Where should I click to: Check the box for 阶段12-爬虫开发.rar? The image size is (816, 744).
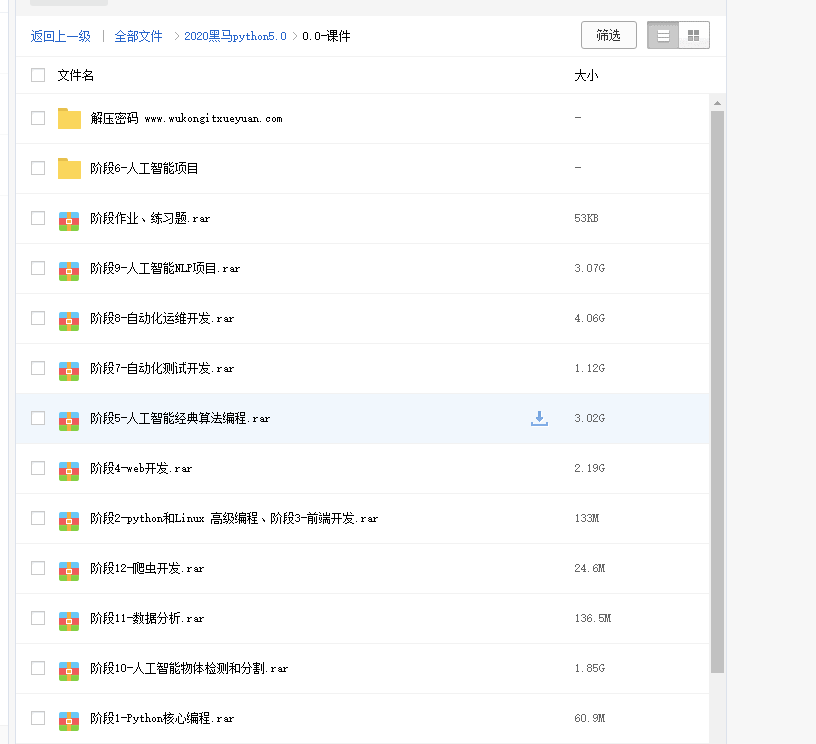tap(38, 568)
